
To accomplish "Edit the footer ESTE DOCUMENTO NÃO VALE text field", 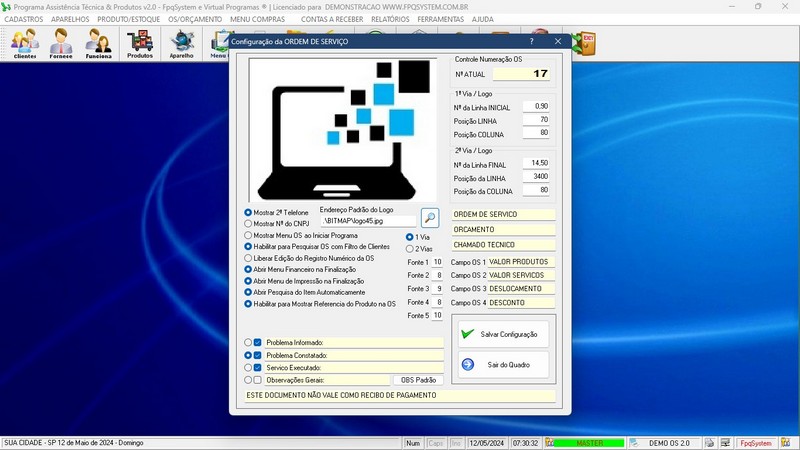I will 400,396.
